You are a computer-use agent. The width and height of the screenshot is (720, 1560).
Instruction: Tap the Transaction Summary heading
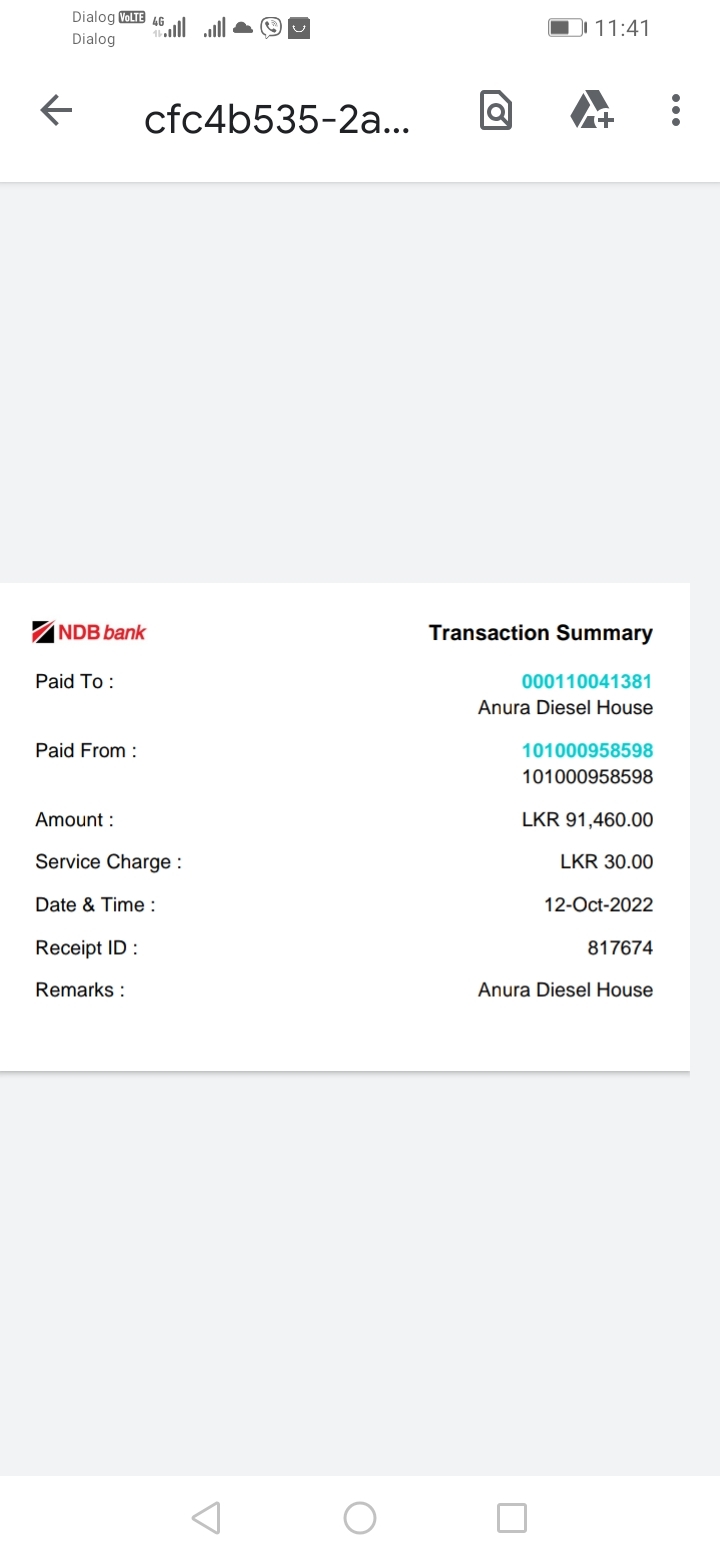click(540, 633)
